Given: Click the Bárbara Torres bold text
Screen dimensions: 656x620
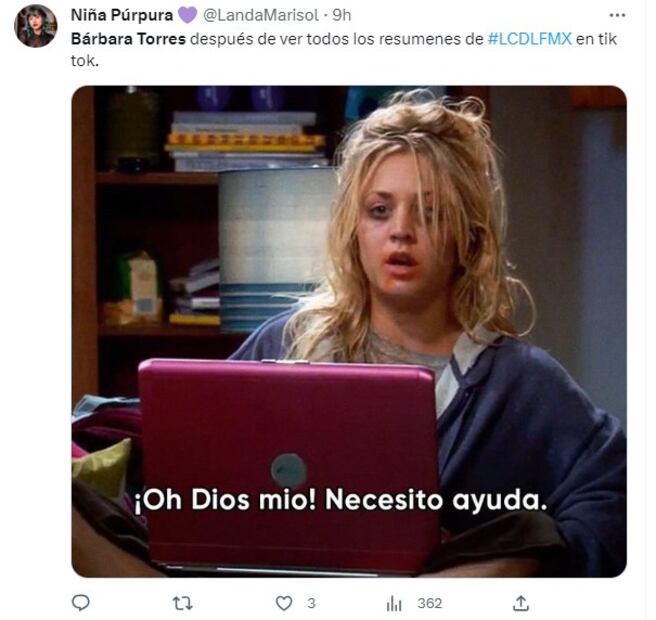Looking at the screenshot, I should 128,39.
